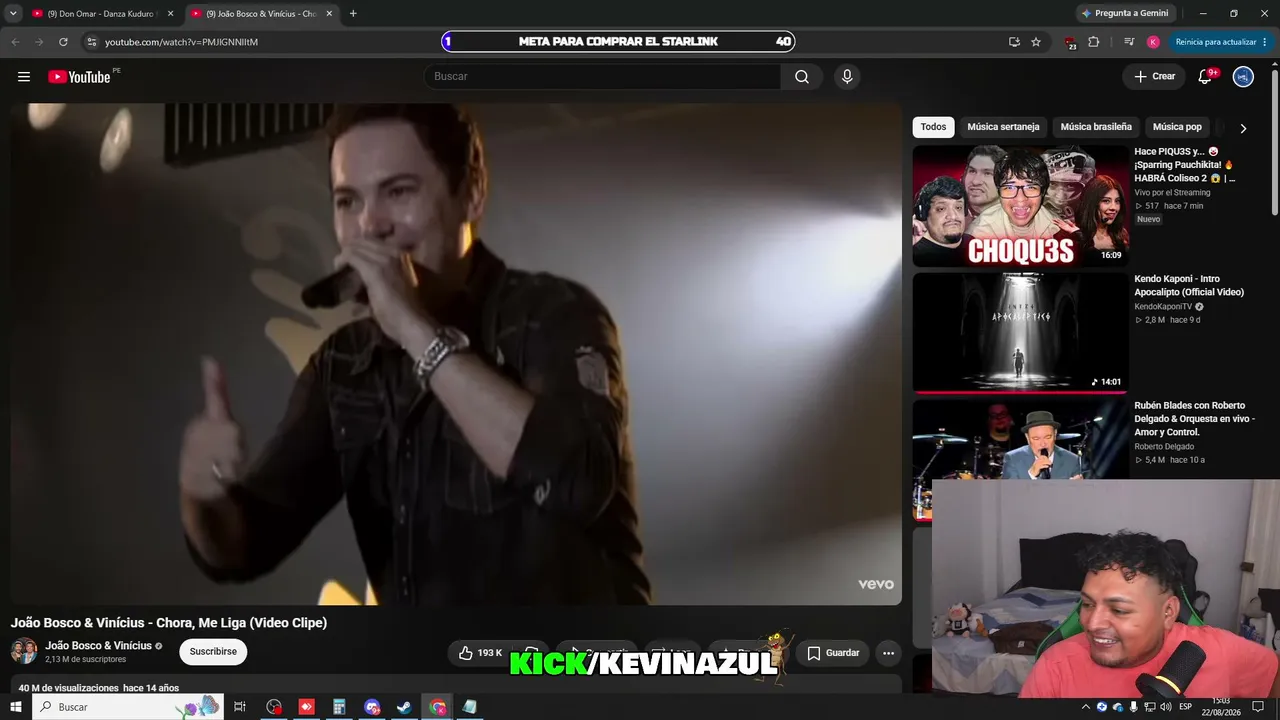Filter by Música brasileña chip

1096,127
